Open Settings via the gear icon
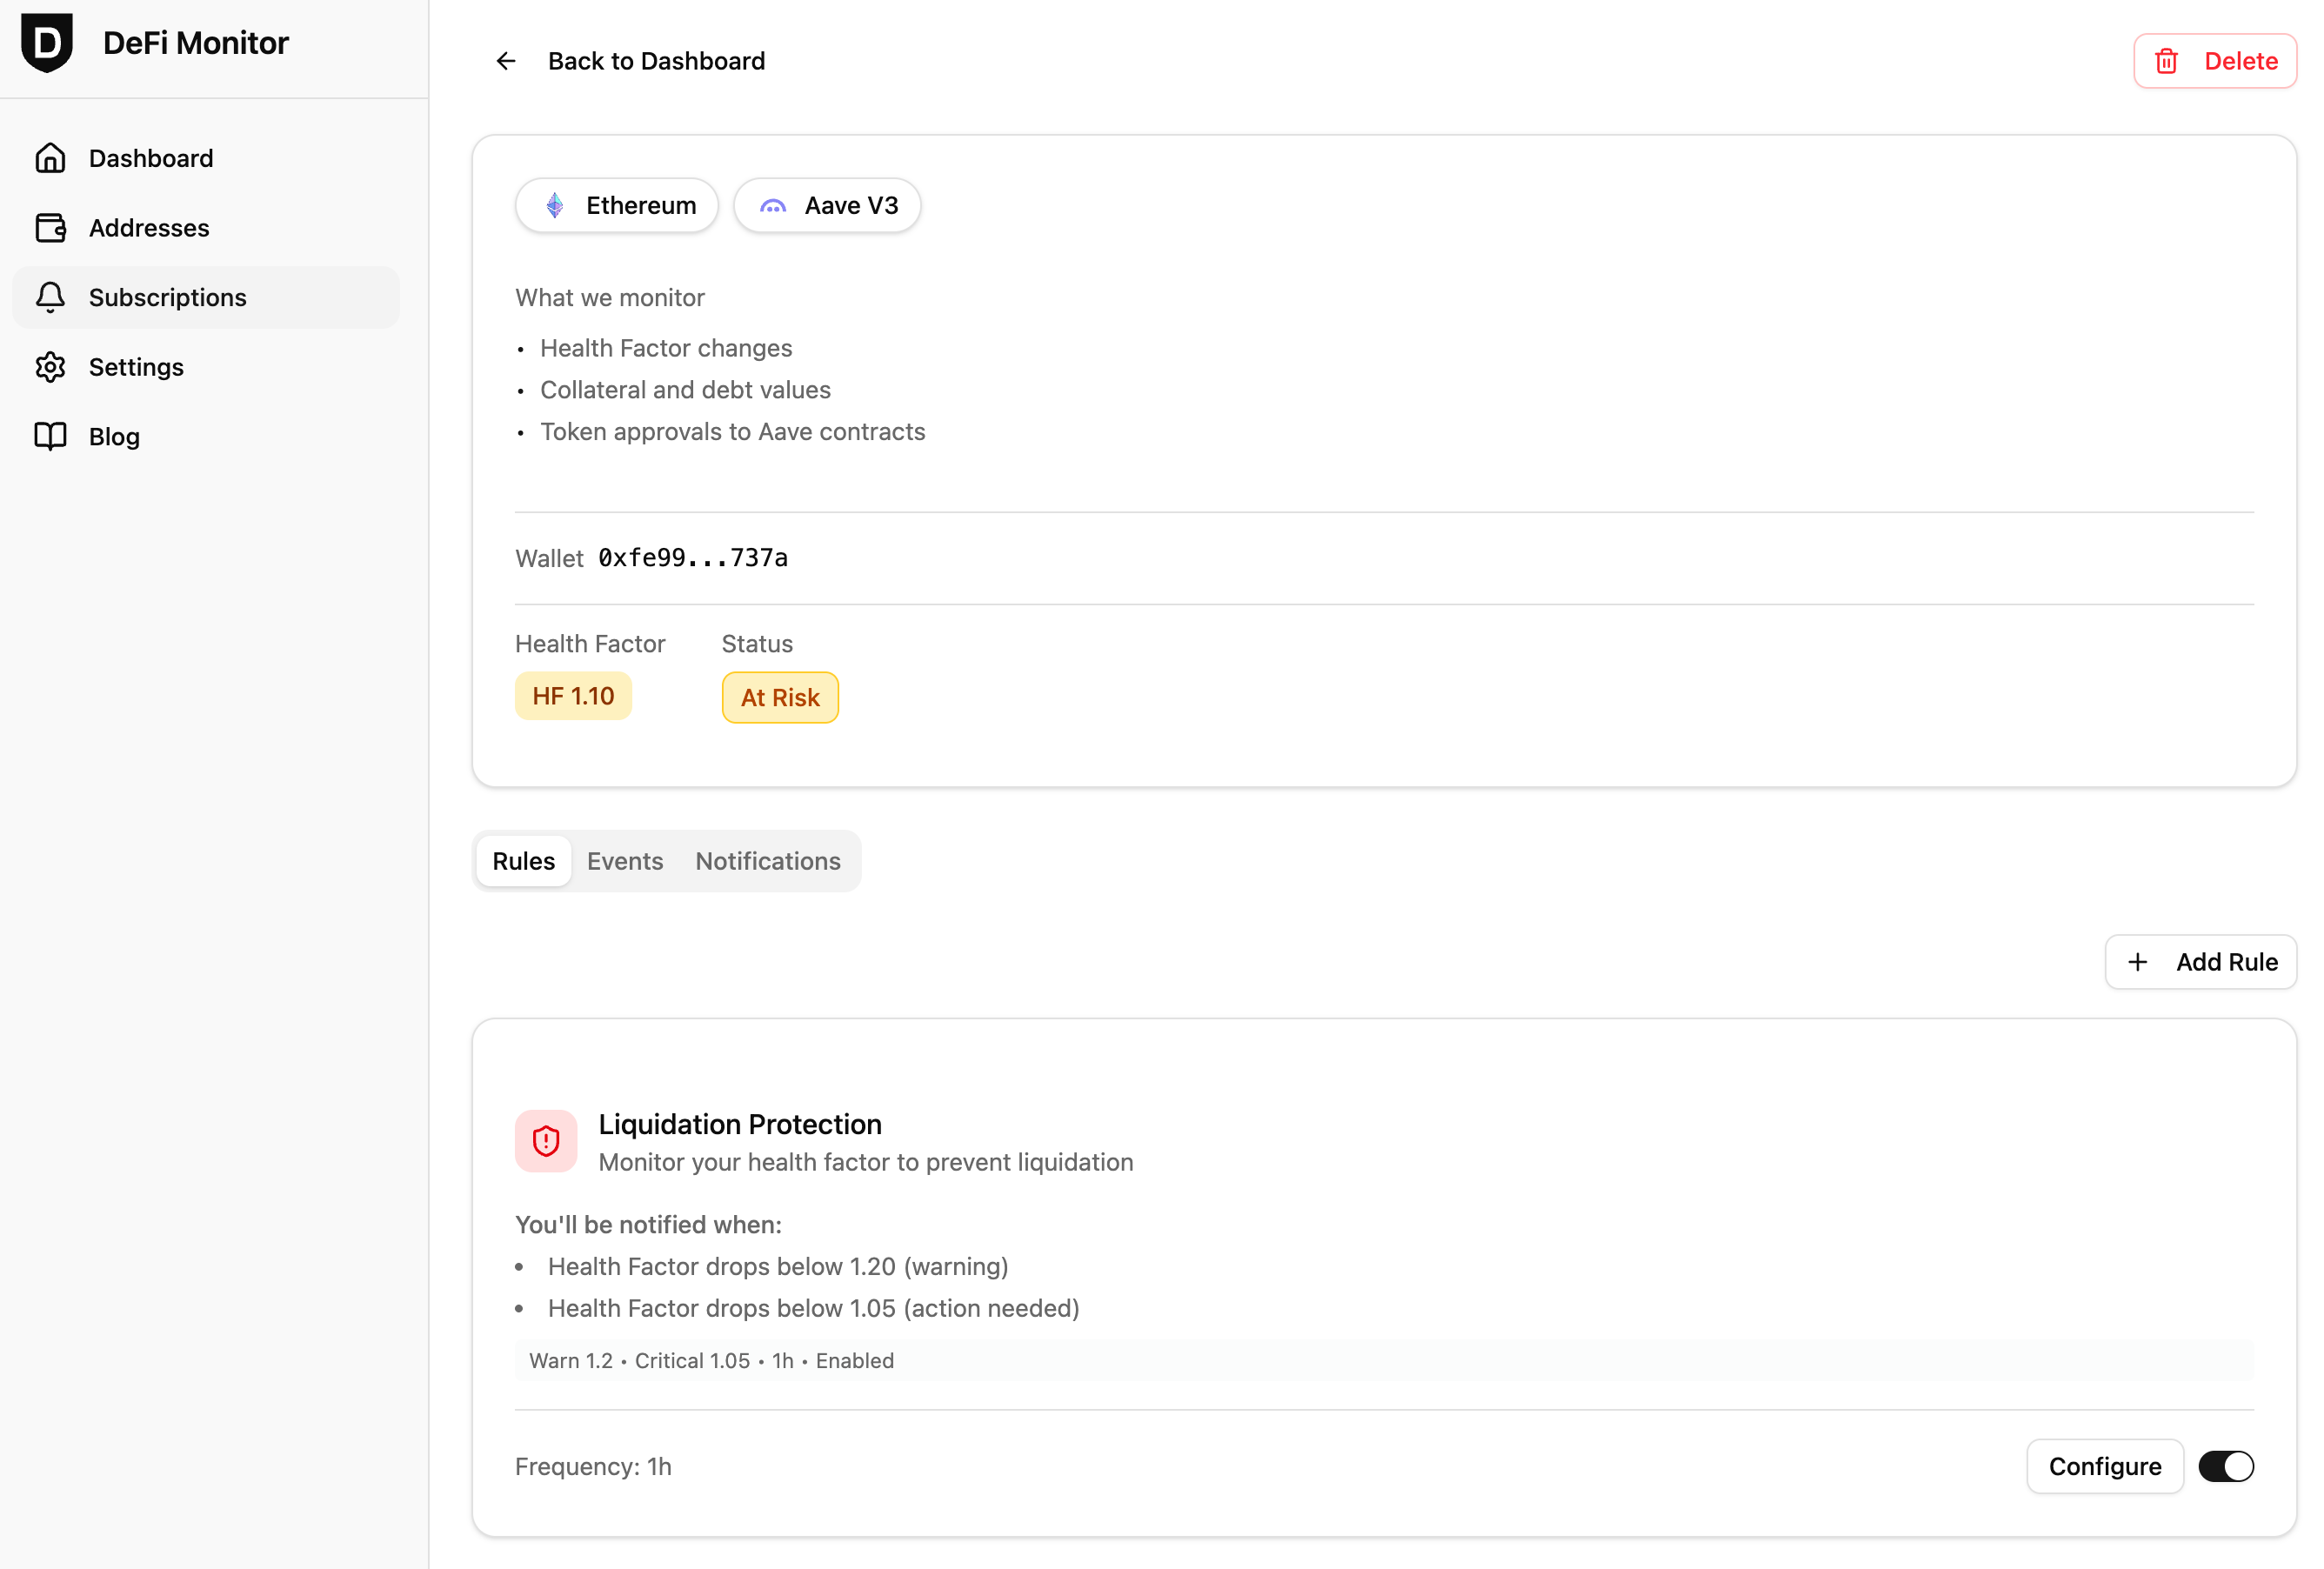 (51, 367)
